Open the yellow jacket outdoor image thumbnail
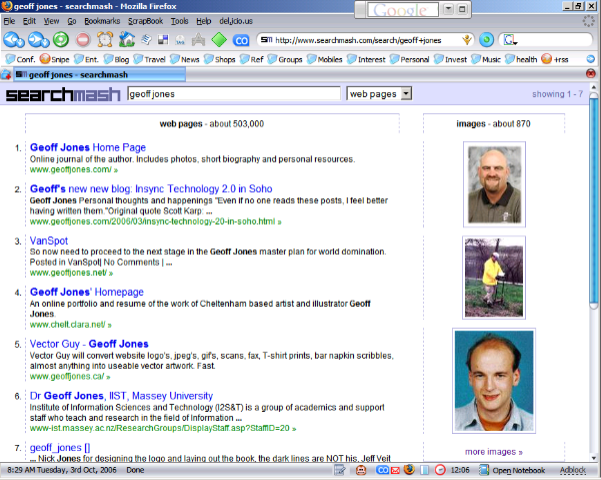Viewport: 601px width, 480px height. [x=494, y=278]
